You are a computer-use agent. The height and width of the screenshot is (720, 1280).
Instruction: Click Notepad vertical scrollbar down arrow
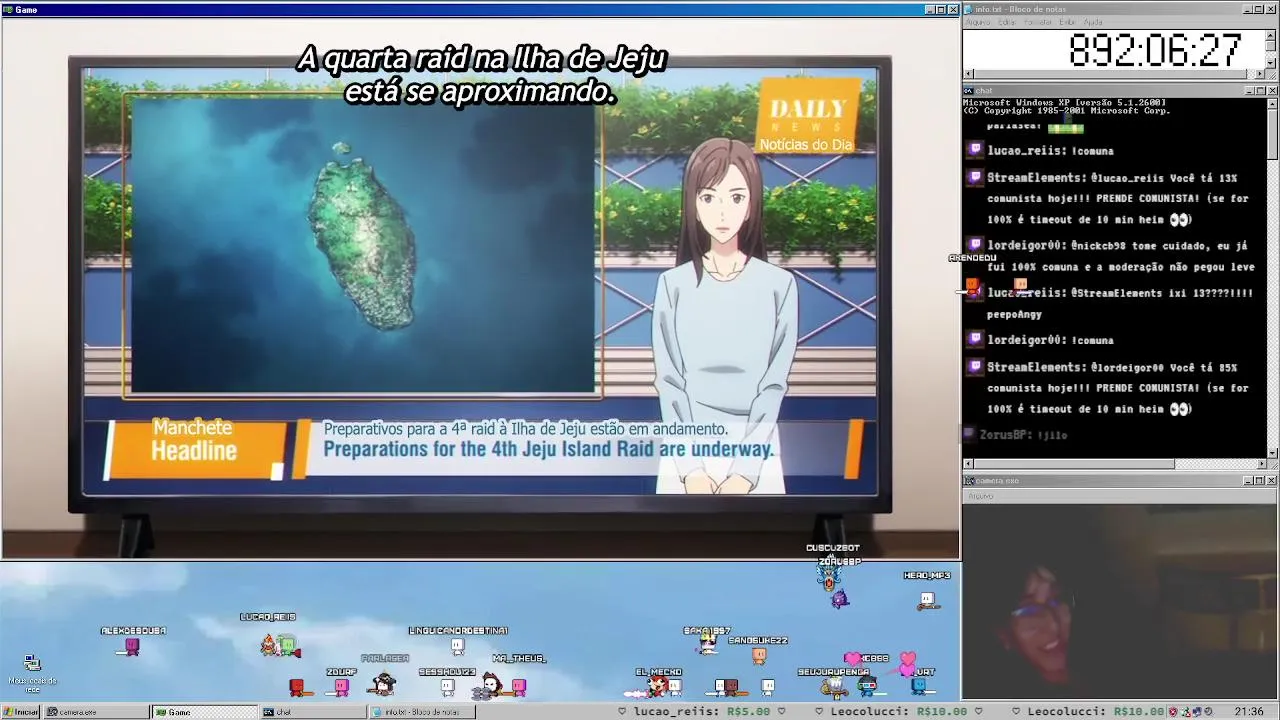(1272, 64)
